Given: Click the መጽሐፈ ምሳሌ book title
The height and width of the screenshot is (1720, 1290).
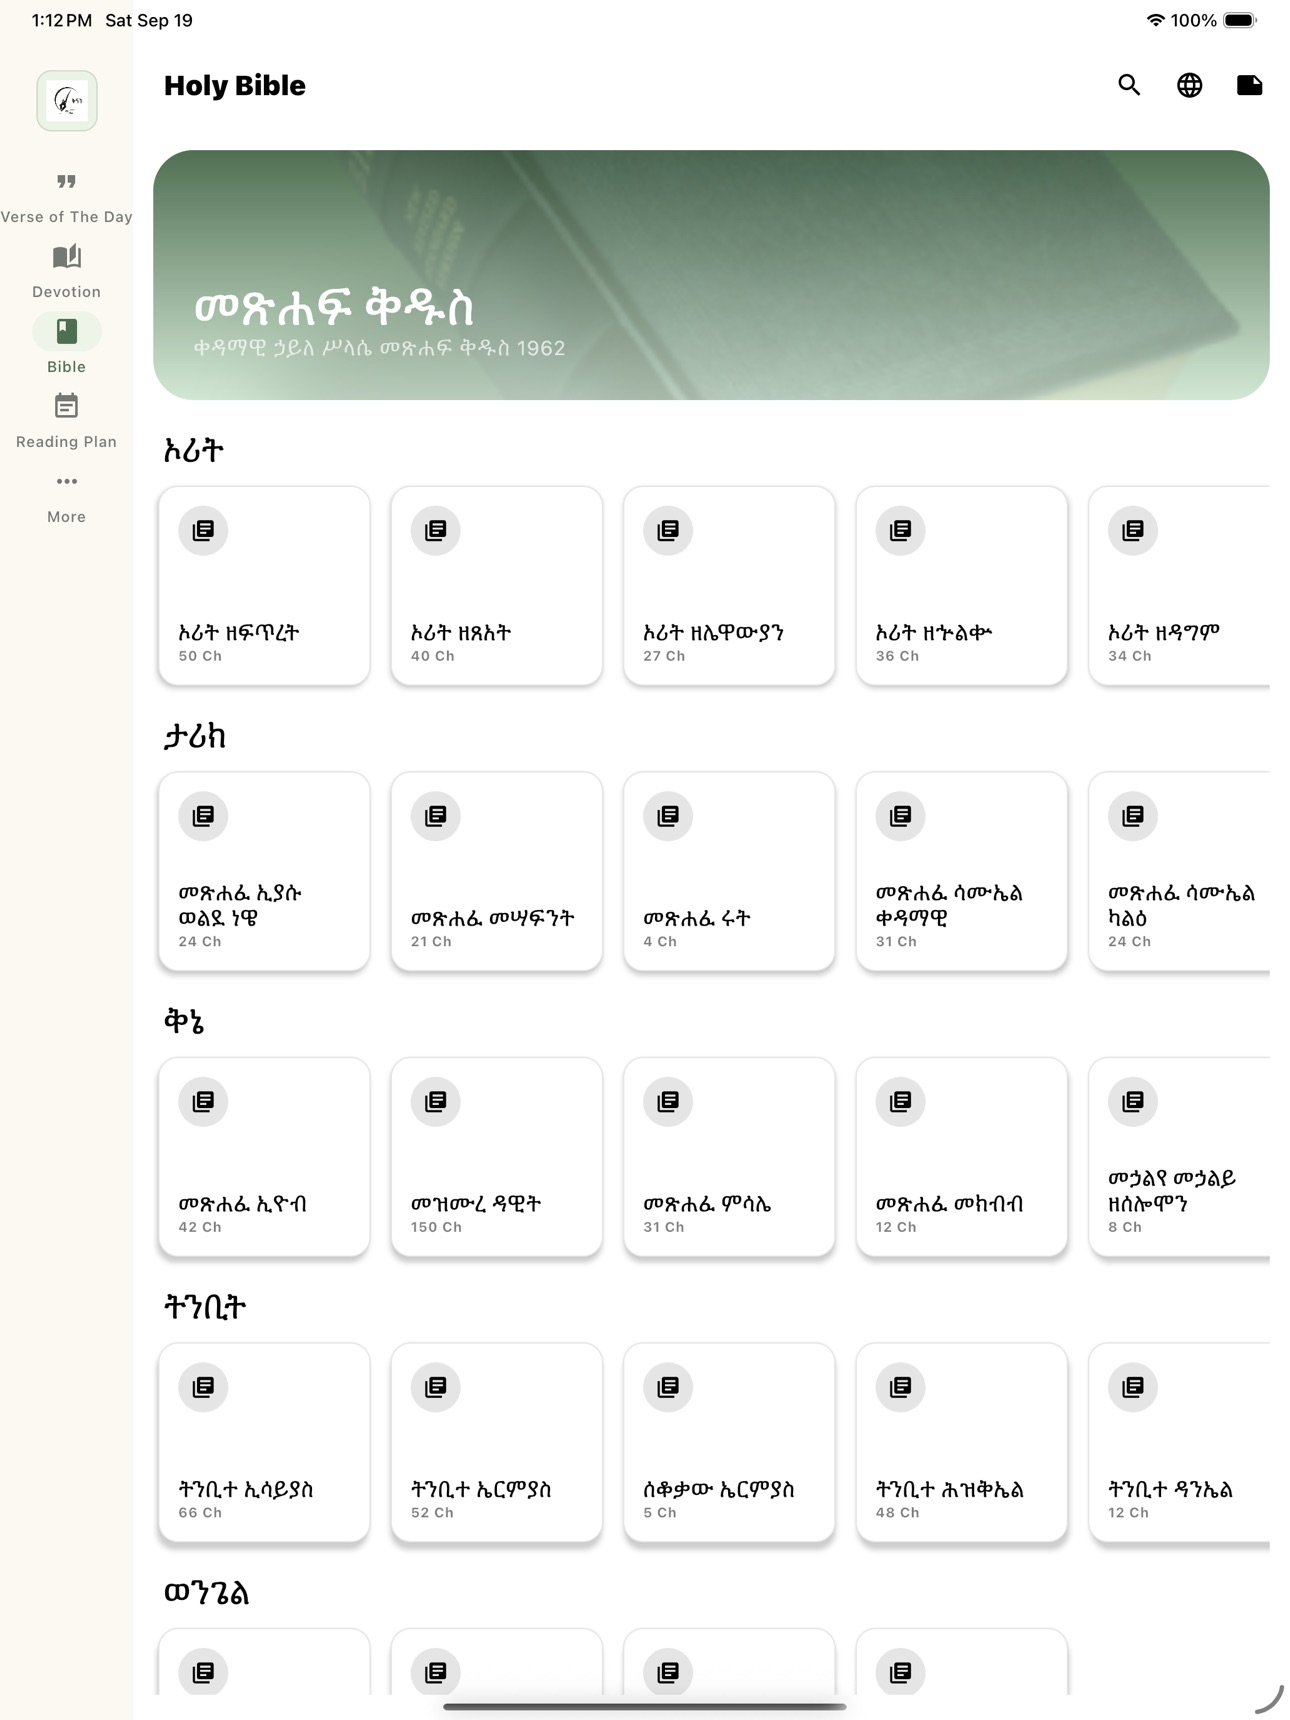Looking at the screenshot, I should (x=707, y=1204).
